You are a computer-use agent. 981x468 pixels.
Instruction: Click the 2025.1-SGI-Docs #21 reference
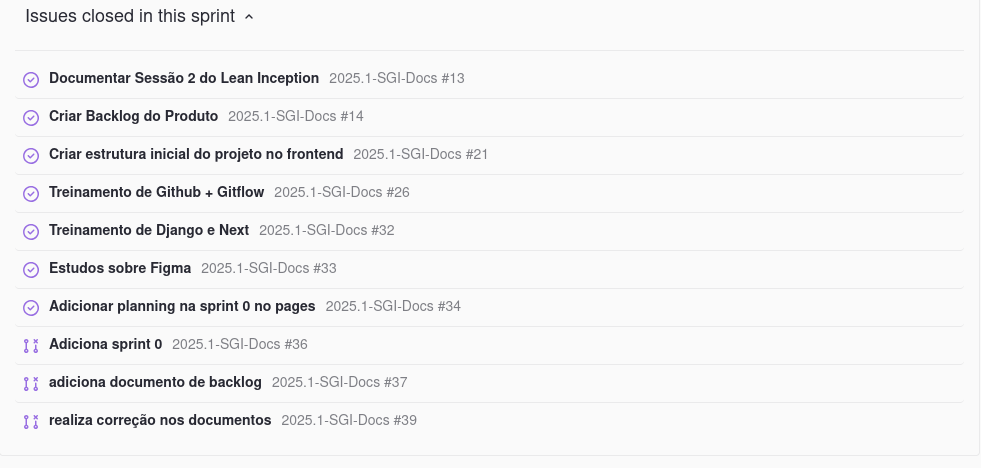[420, 155]
